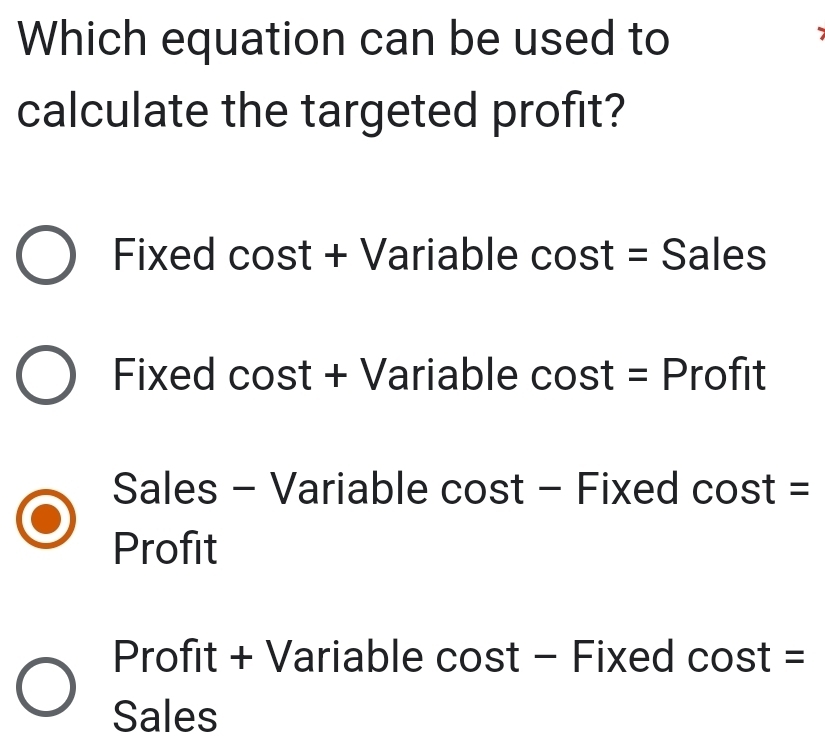
Task: Select the "Fixed cost + Variable cost = Sales" radio button
Action: point(44,257)
